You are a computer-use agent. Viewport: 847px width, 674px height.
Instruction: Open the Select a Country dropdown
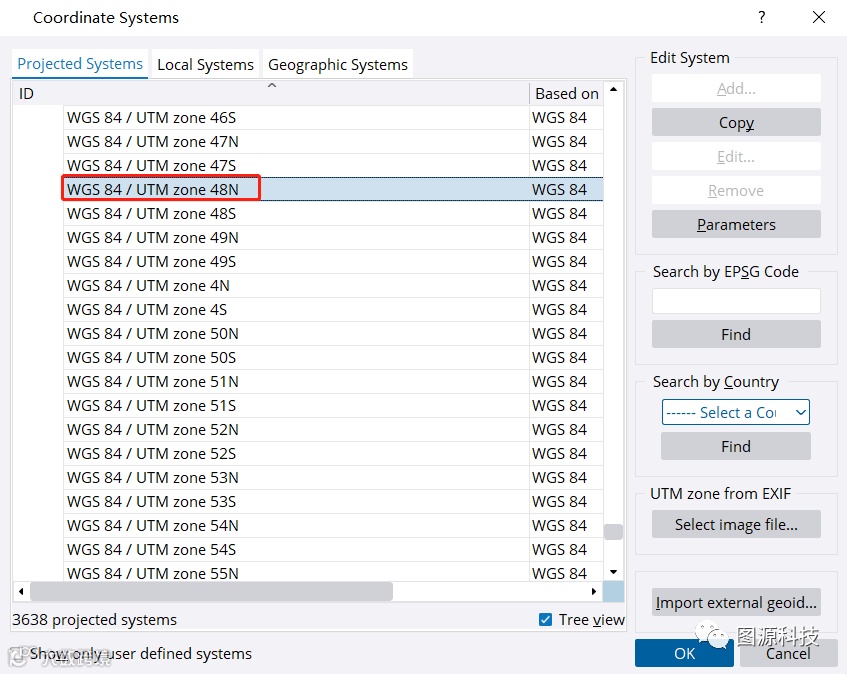[x=735, y=412]
